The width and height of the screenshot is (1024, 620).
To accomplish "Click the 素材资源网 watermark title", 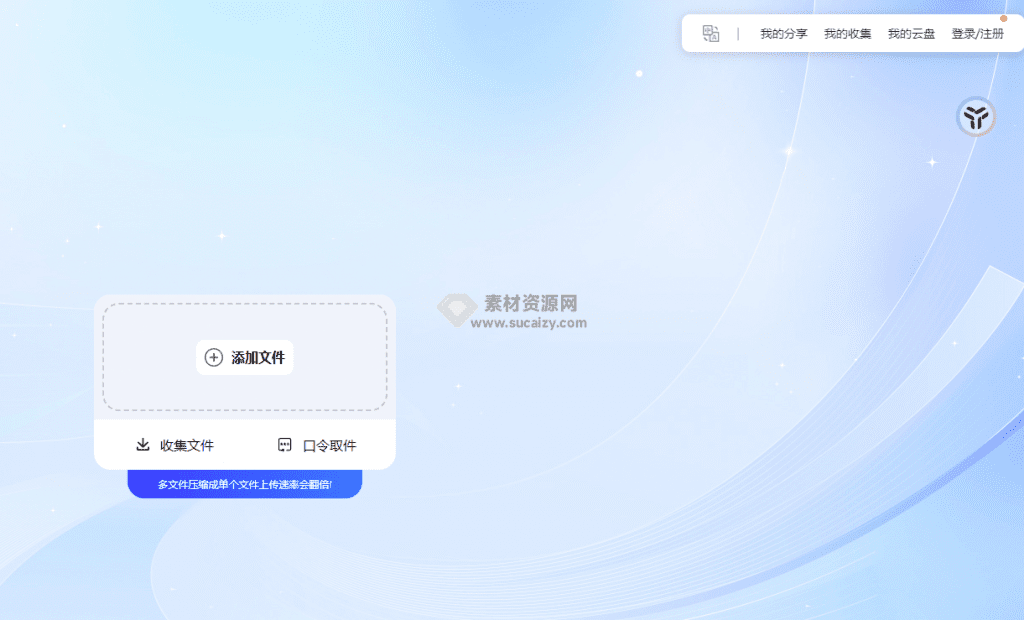I will 531,303.
